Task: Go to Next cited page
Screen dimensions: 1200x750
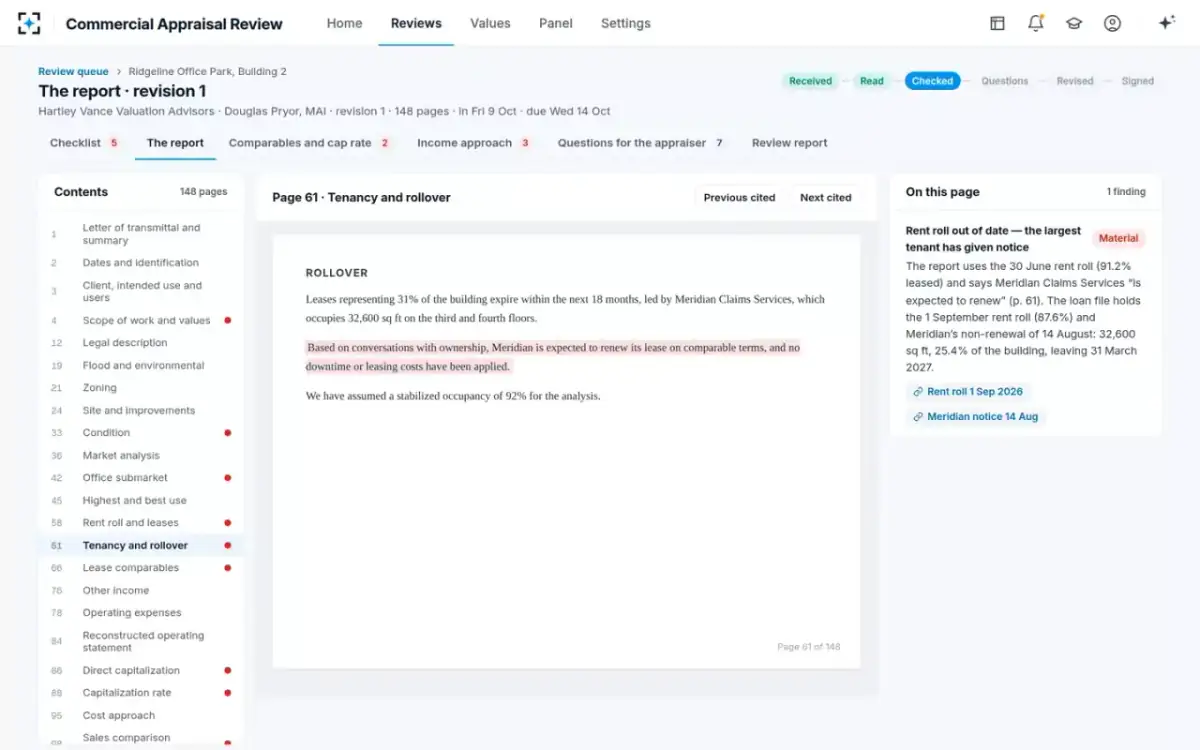Action: 826,198
